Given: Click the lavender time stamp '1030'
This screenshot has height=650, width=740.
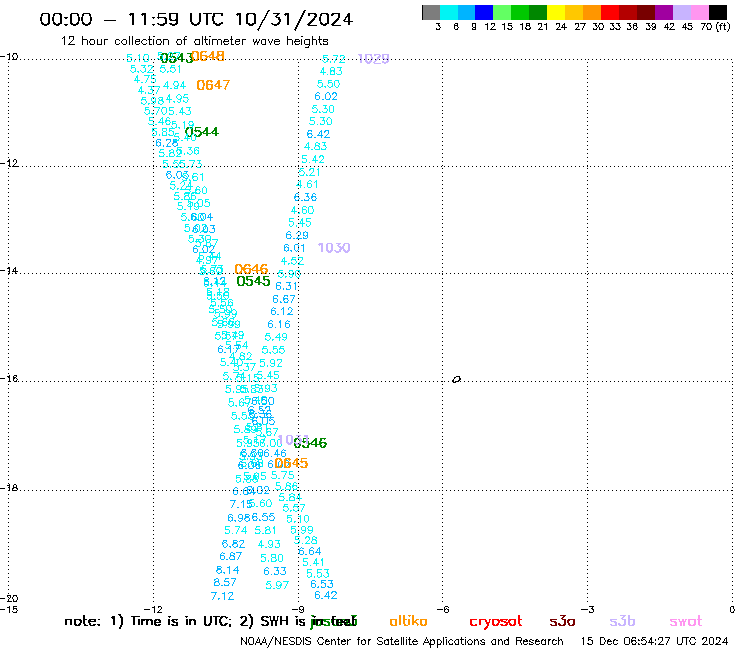Looking at the screenshot, I should (334, 248).
